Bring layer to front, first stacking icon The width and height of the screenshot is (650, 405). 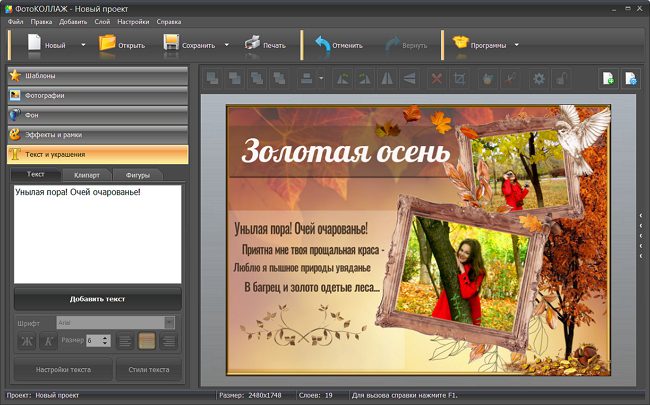coord(213,78)
